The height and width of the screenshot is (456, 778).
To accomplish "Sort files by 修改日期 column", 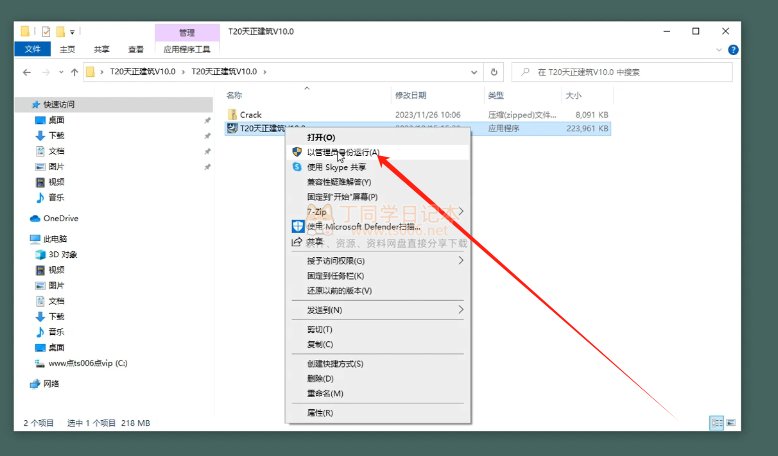I will [x=410, y=95].
